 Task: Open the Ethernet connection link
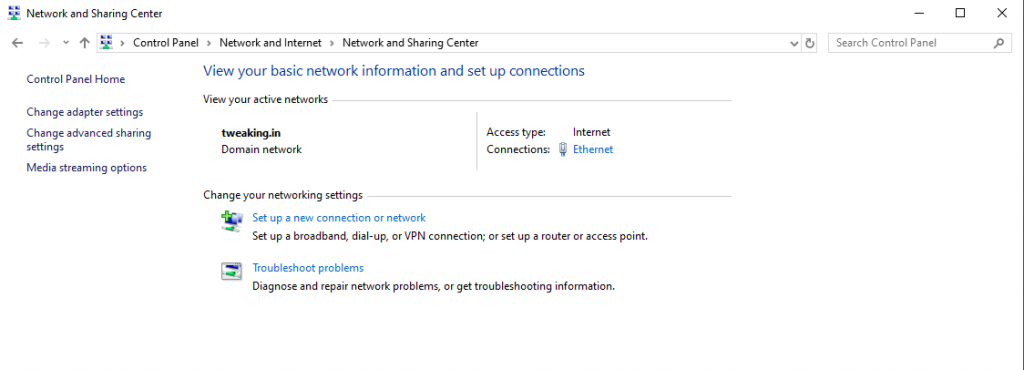593,149
